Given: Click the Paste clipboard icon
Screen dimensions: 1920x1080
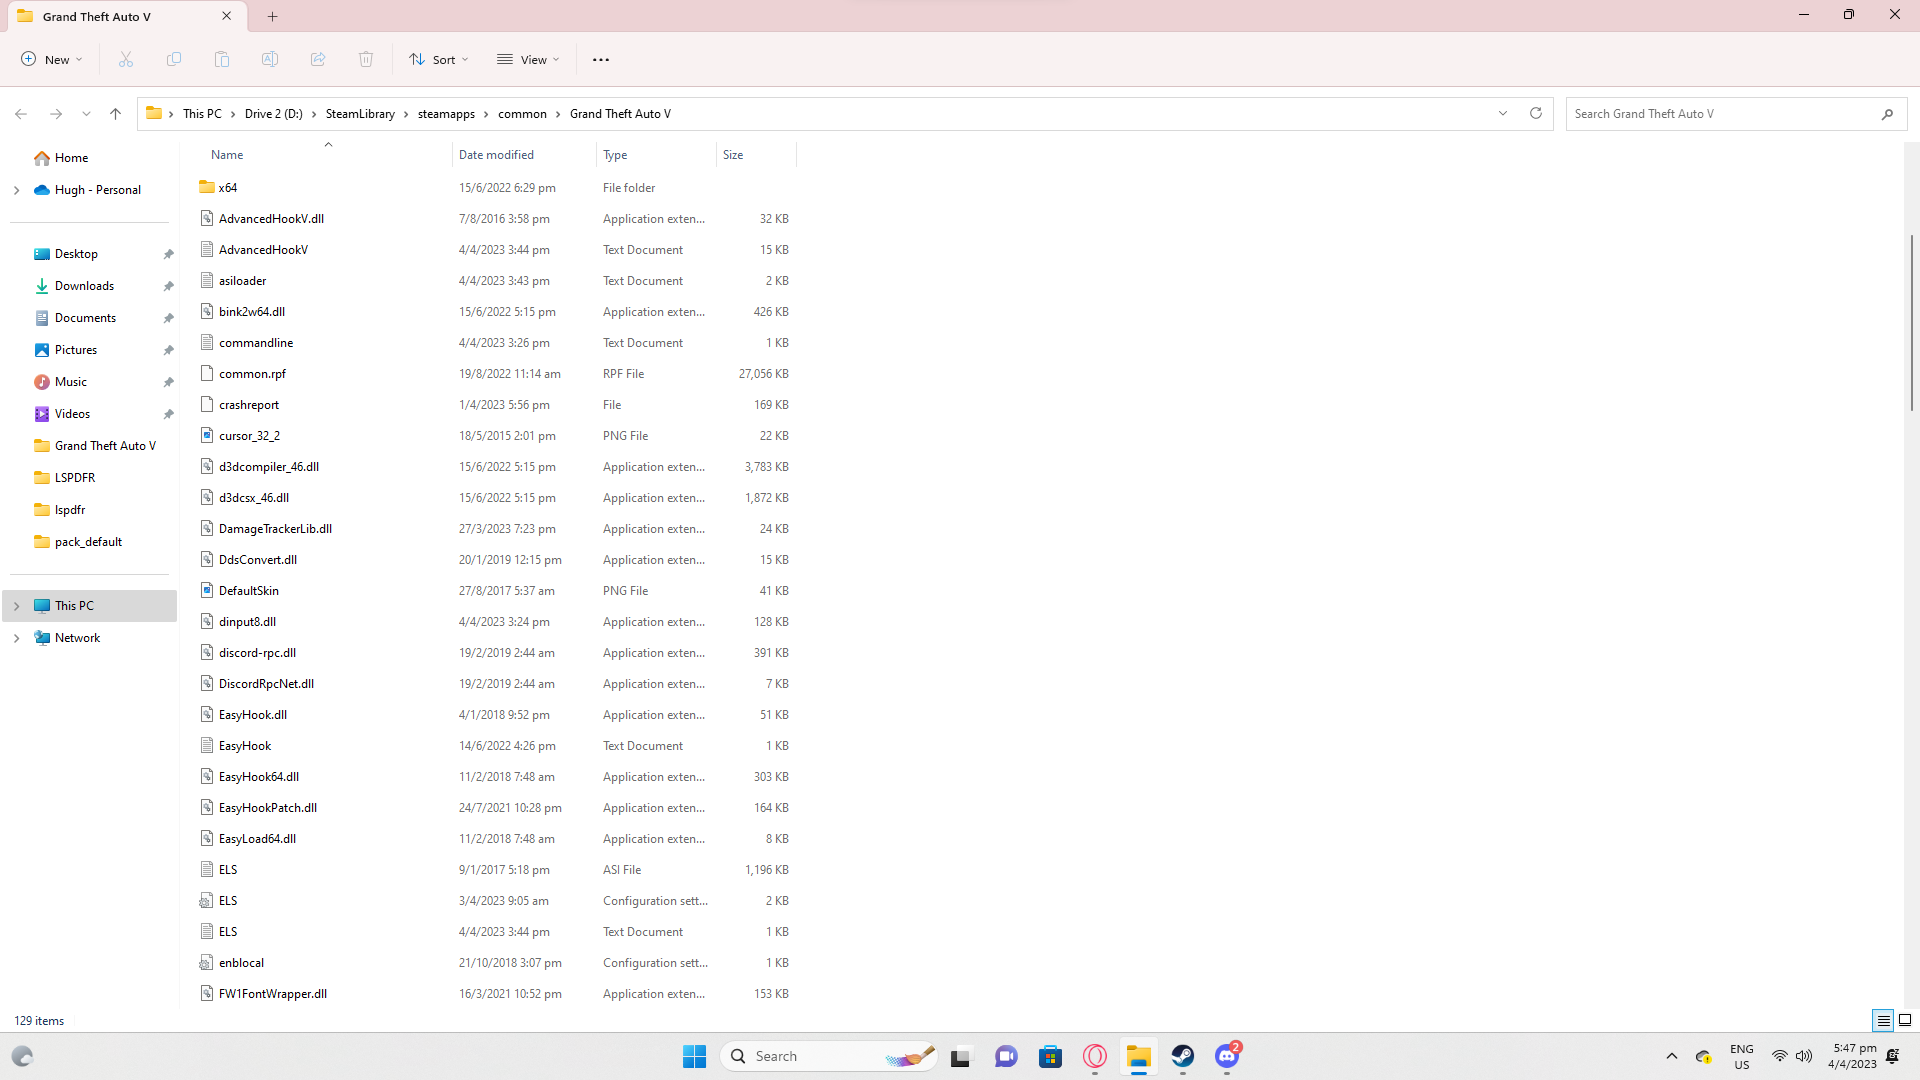Looking at the screenshot, I should (x=222, y=60).
